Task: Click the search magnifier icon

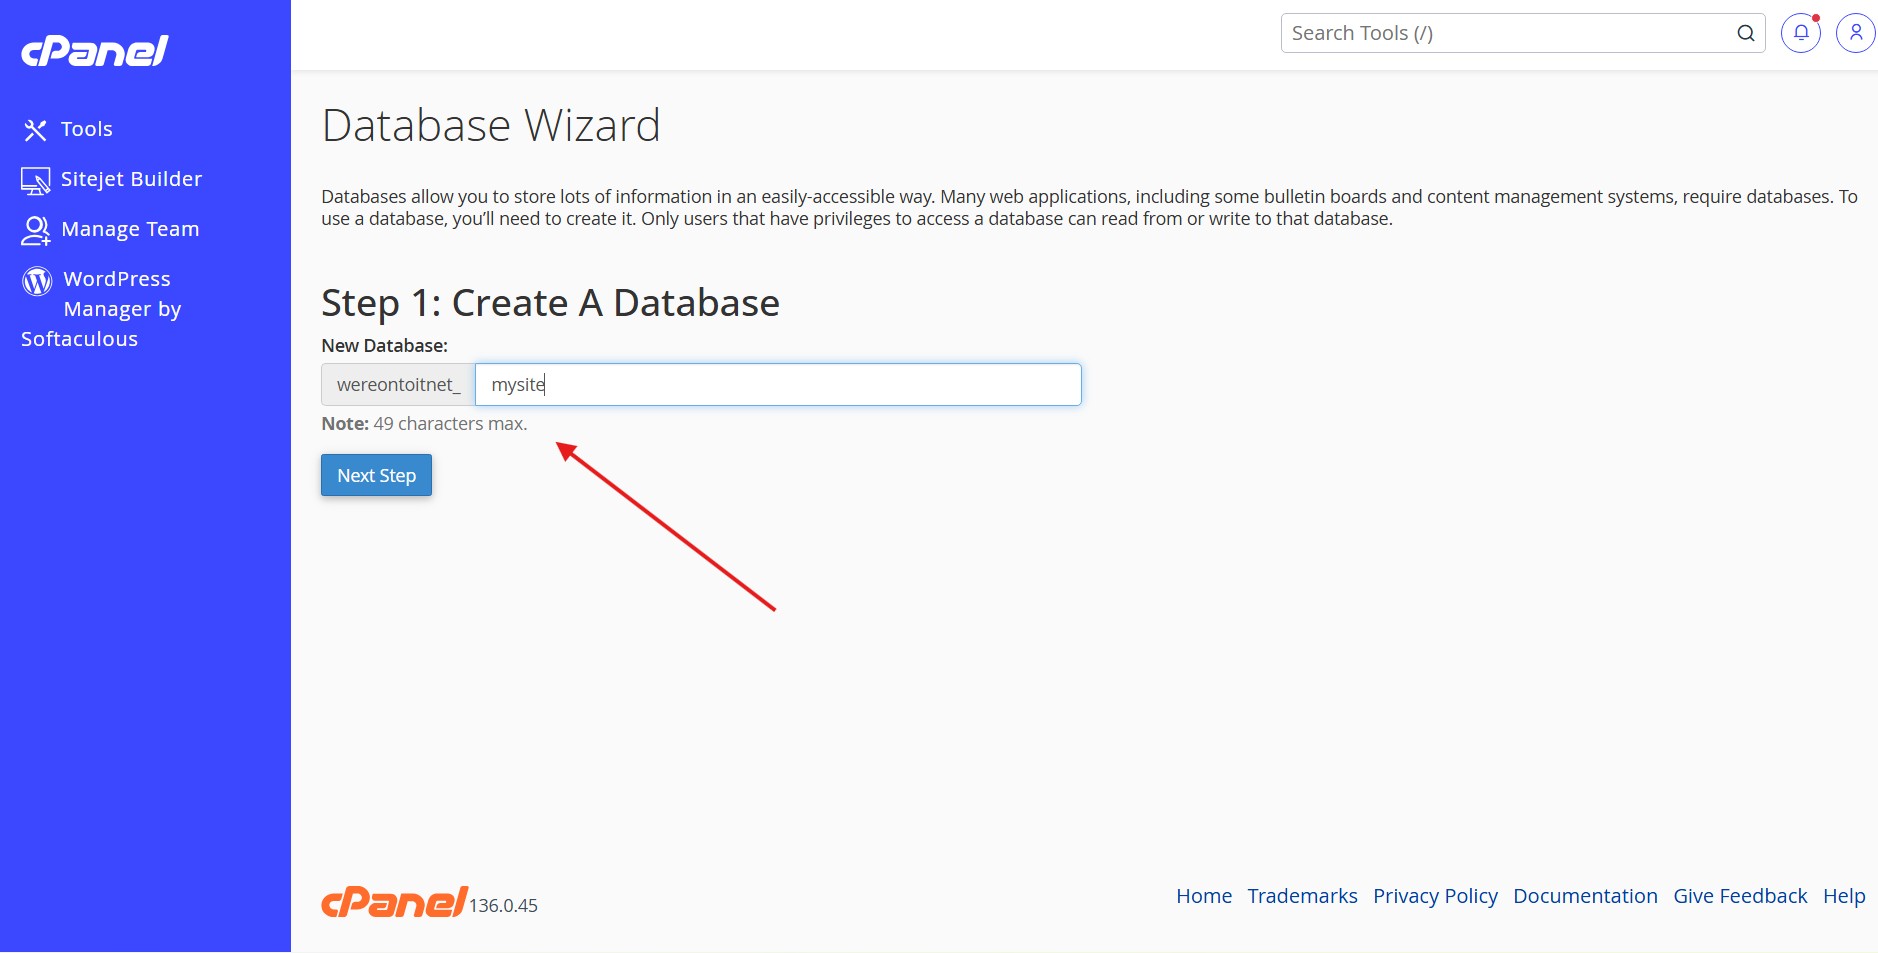Action: (1746, 33)
